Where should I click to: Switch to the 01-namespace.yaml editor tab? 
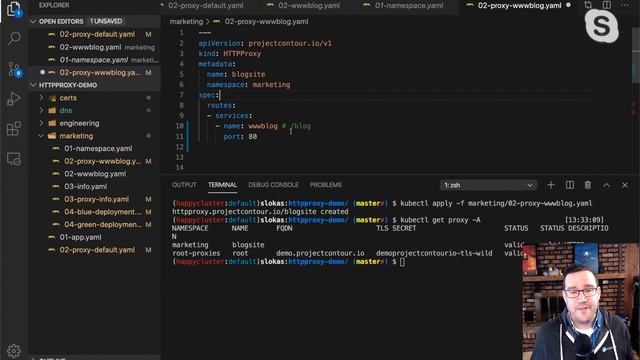(409, 5)
